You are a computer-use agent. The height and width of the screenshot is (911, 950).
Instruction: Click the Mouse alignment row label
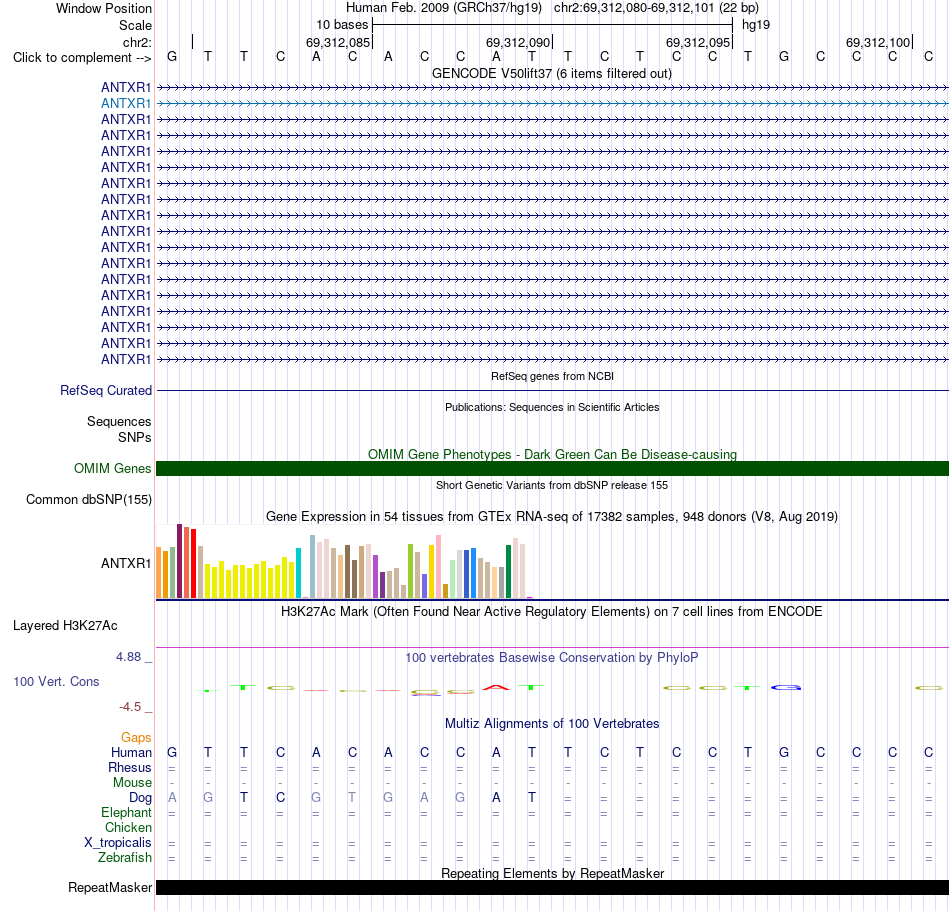tap(132, 783)
